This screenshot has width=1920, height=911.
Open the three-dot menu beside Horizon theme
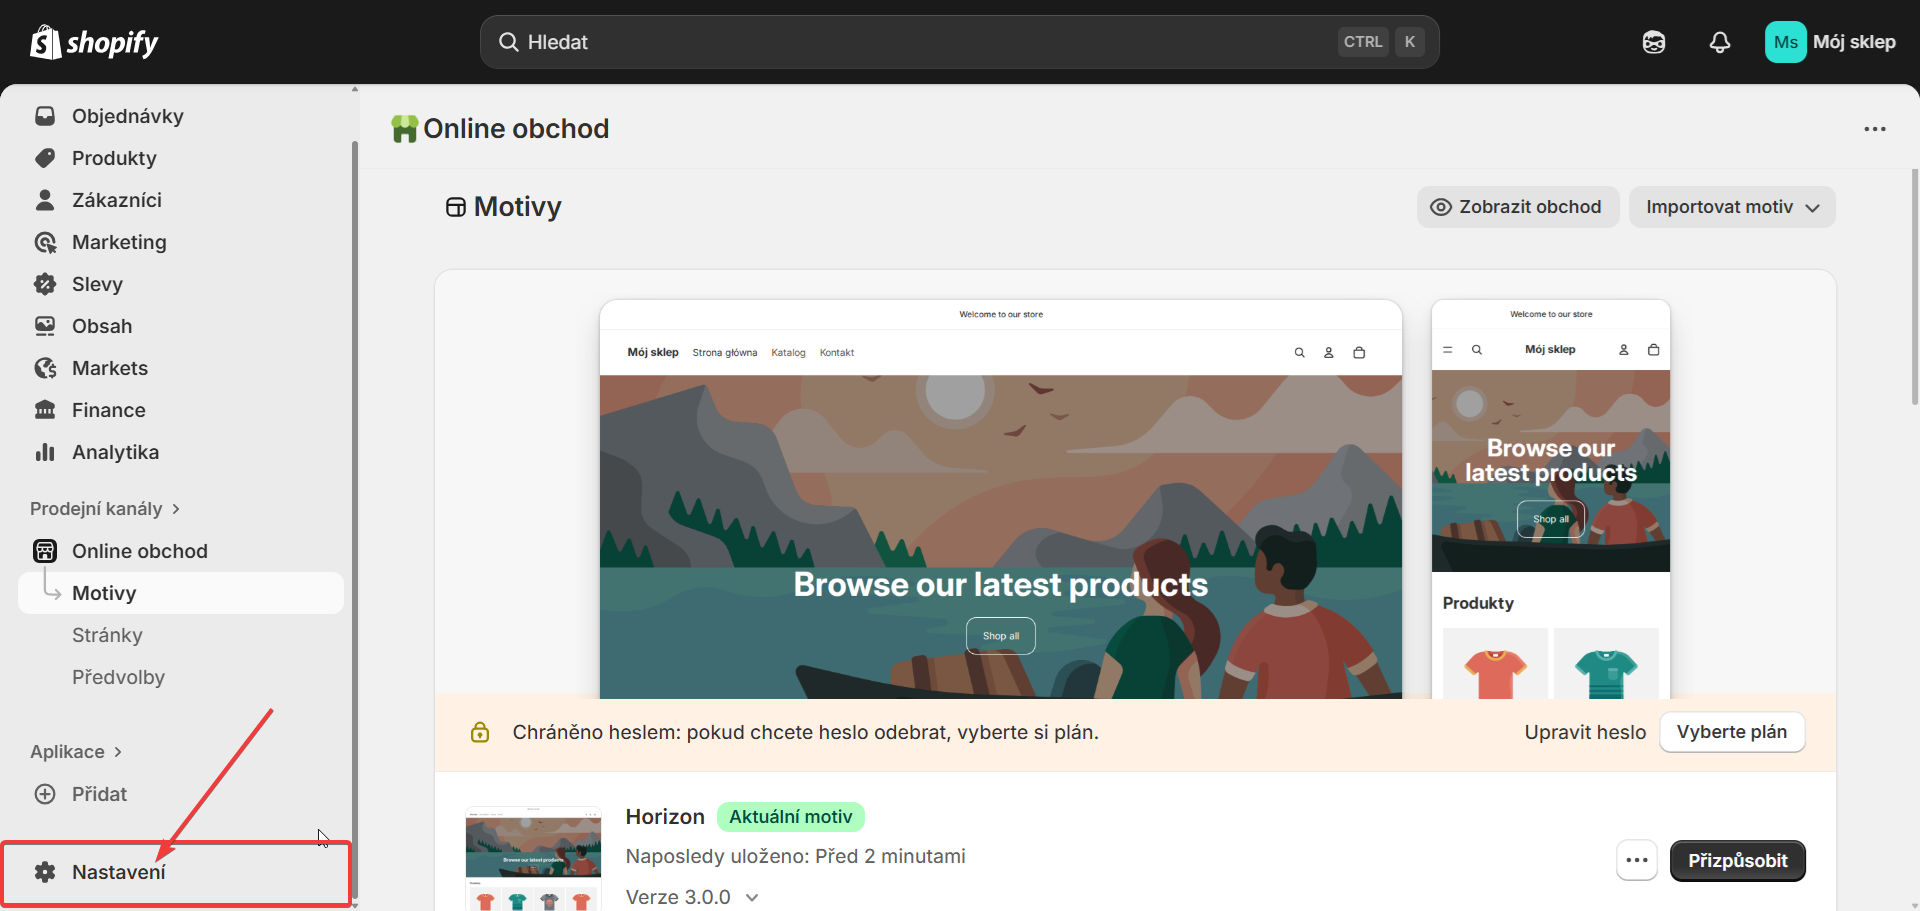(x=1637, y=860)
